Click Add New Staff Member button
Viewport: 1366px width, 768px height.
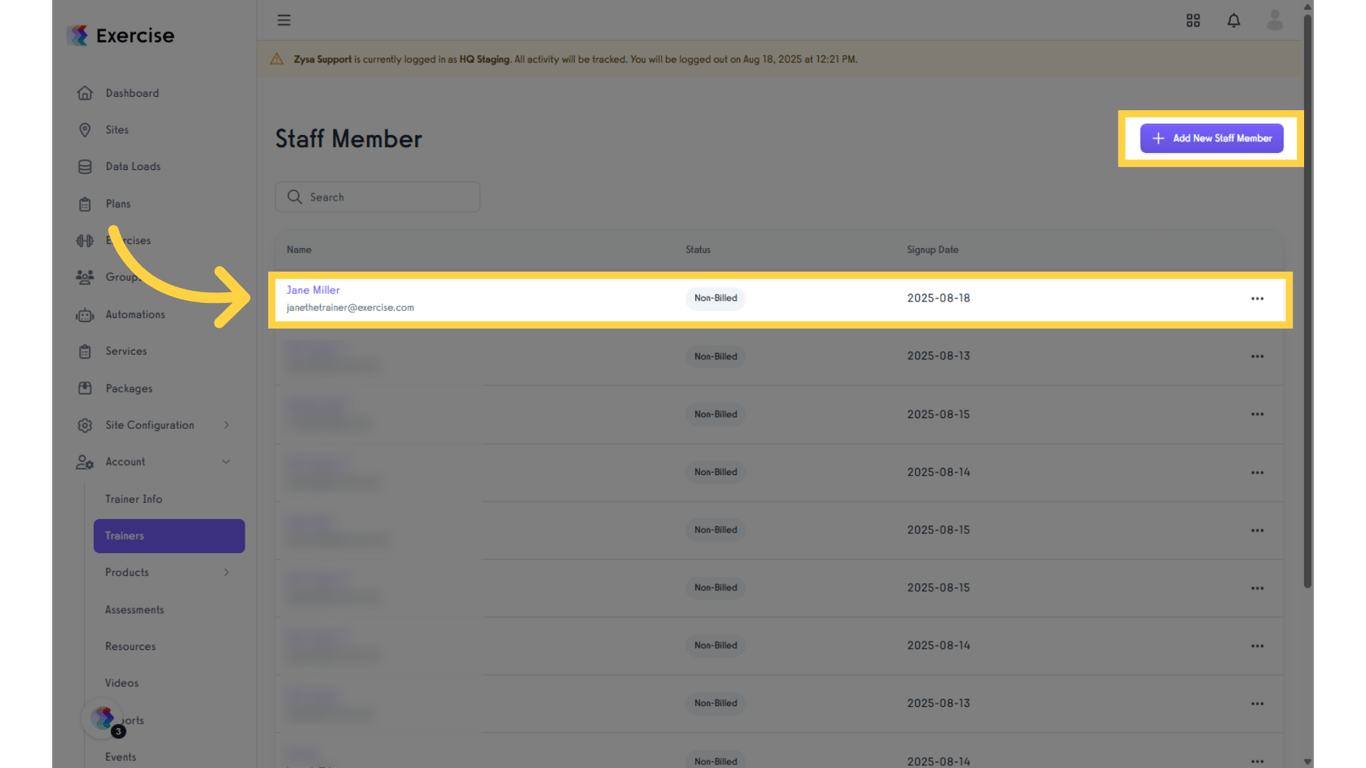[x=1211, y=139]
